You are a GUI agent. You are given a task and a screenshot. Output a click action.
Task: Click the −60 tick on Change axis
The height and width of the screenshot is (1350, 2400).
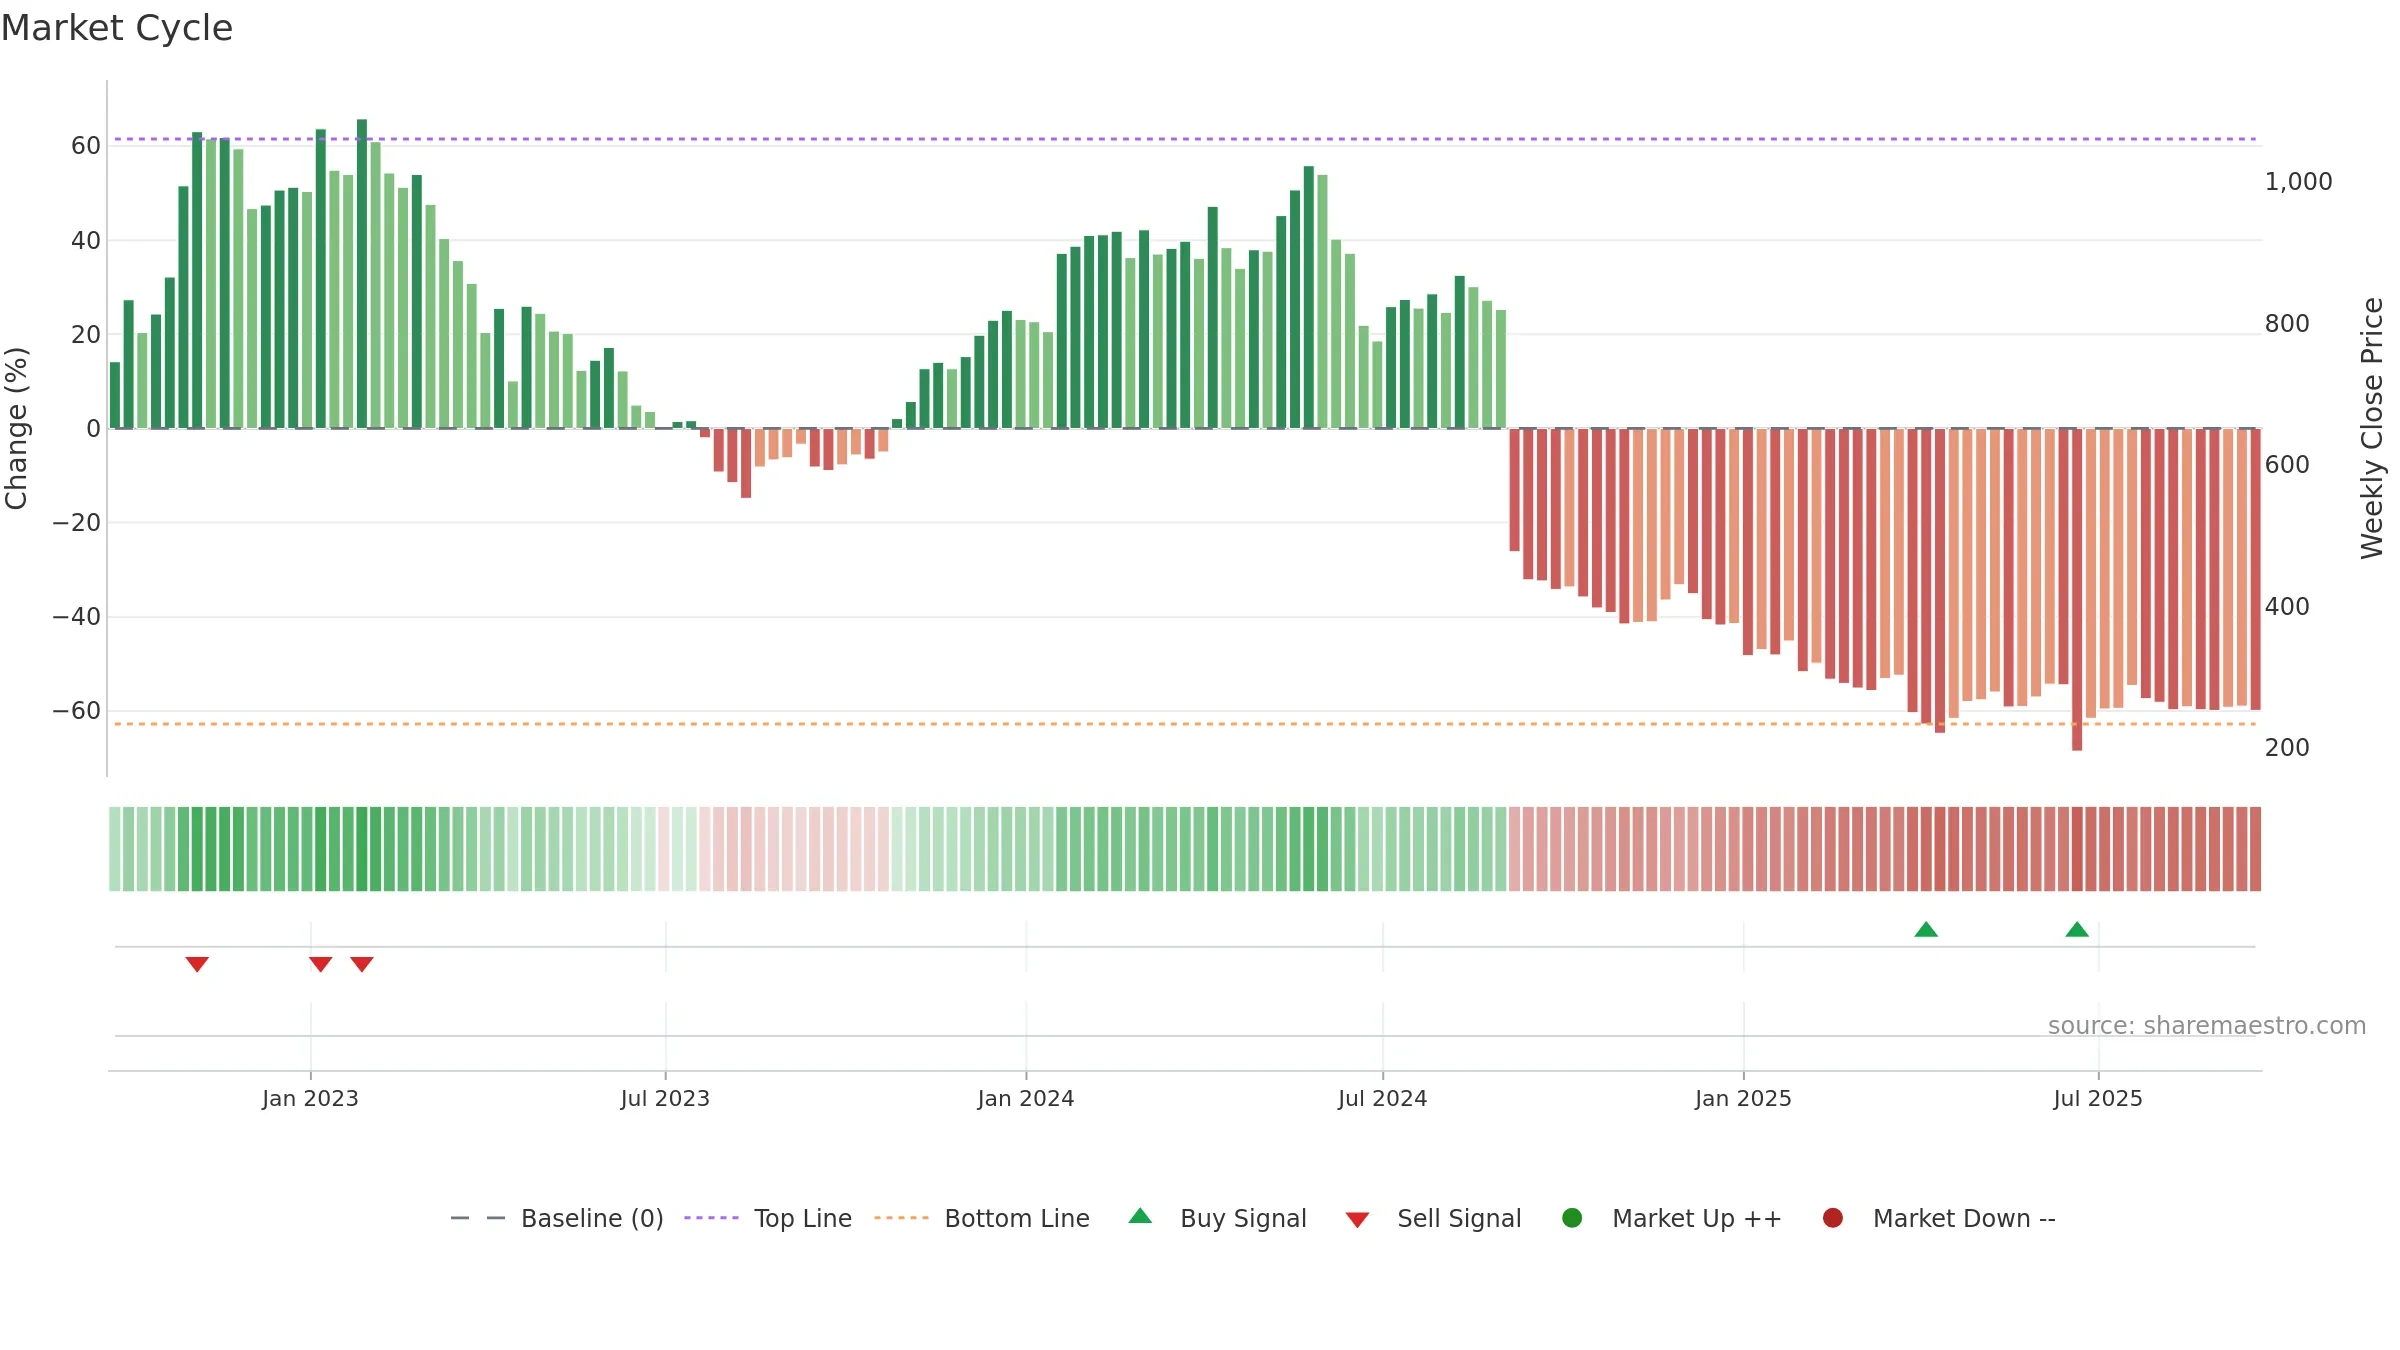coord(77,711)
